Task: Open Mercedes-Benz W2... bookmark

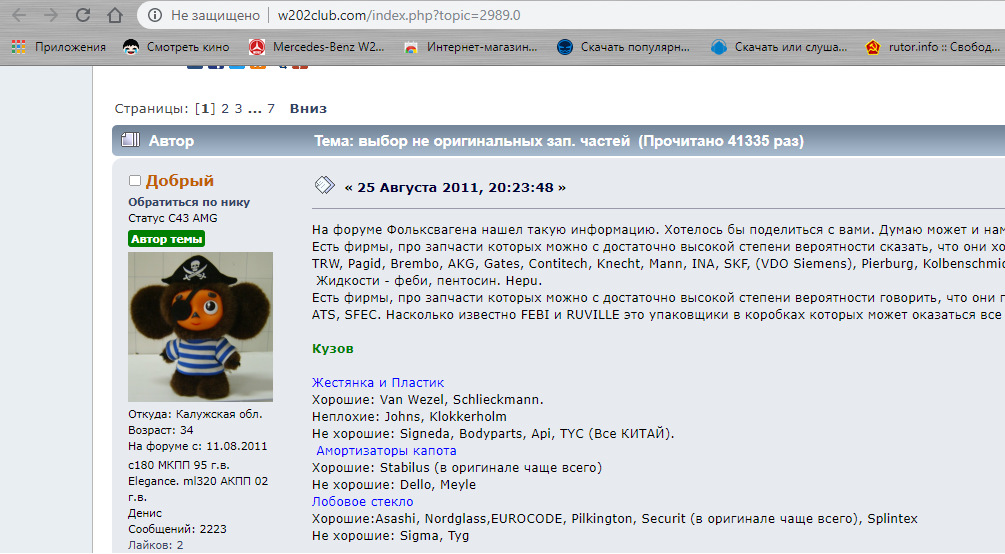Action: tap(317, 47)
